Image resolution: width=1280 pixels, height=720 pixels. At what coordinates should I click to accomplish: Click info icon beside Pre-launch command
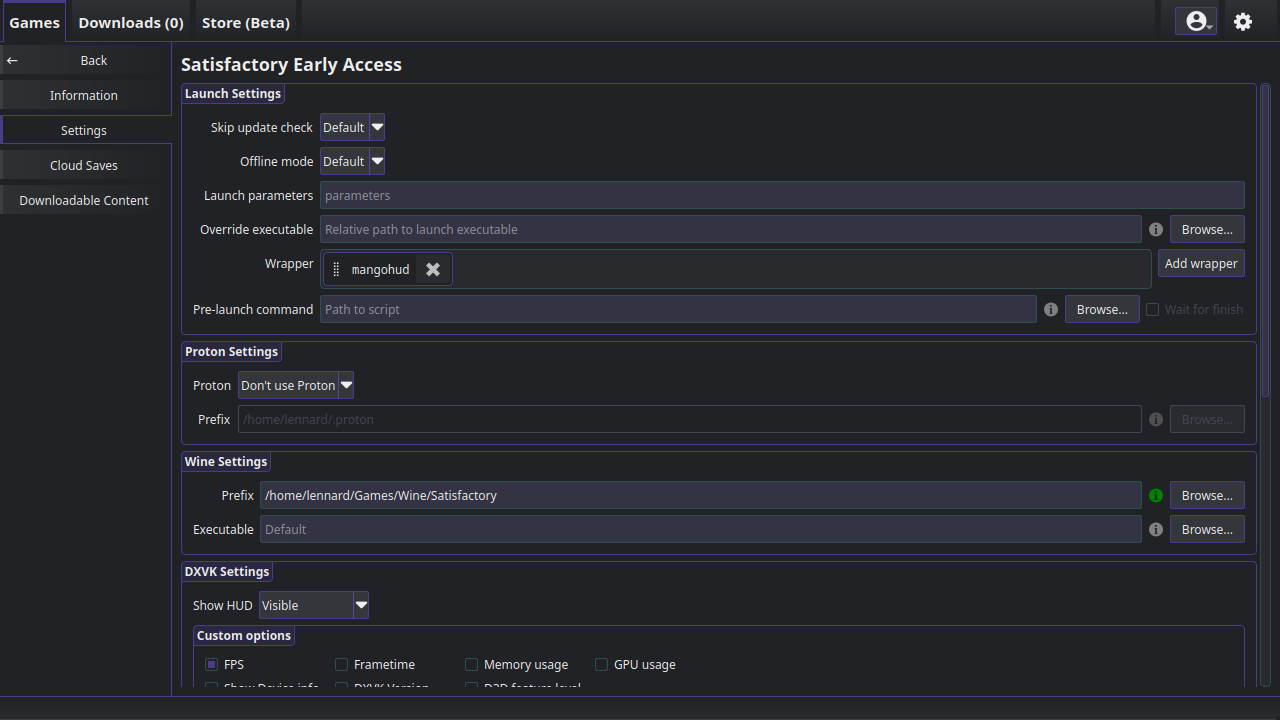(x=1051, y=309)
